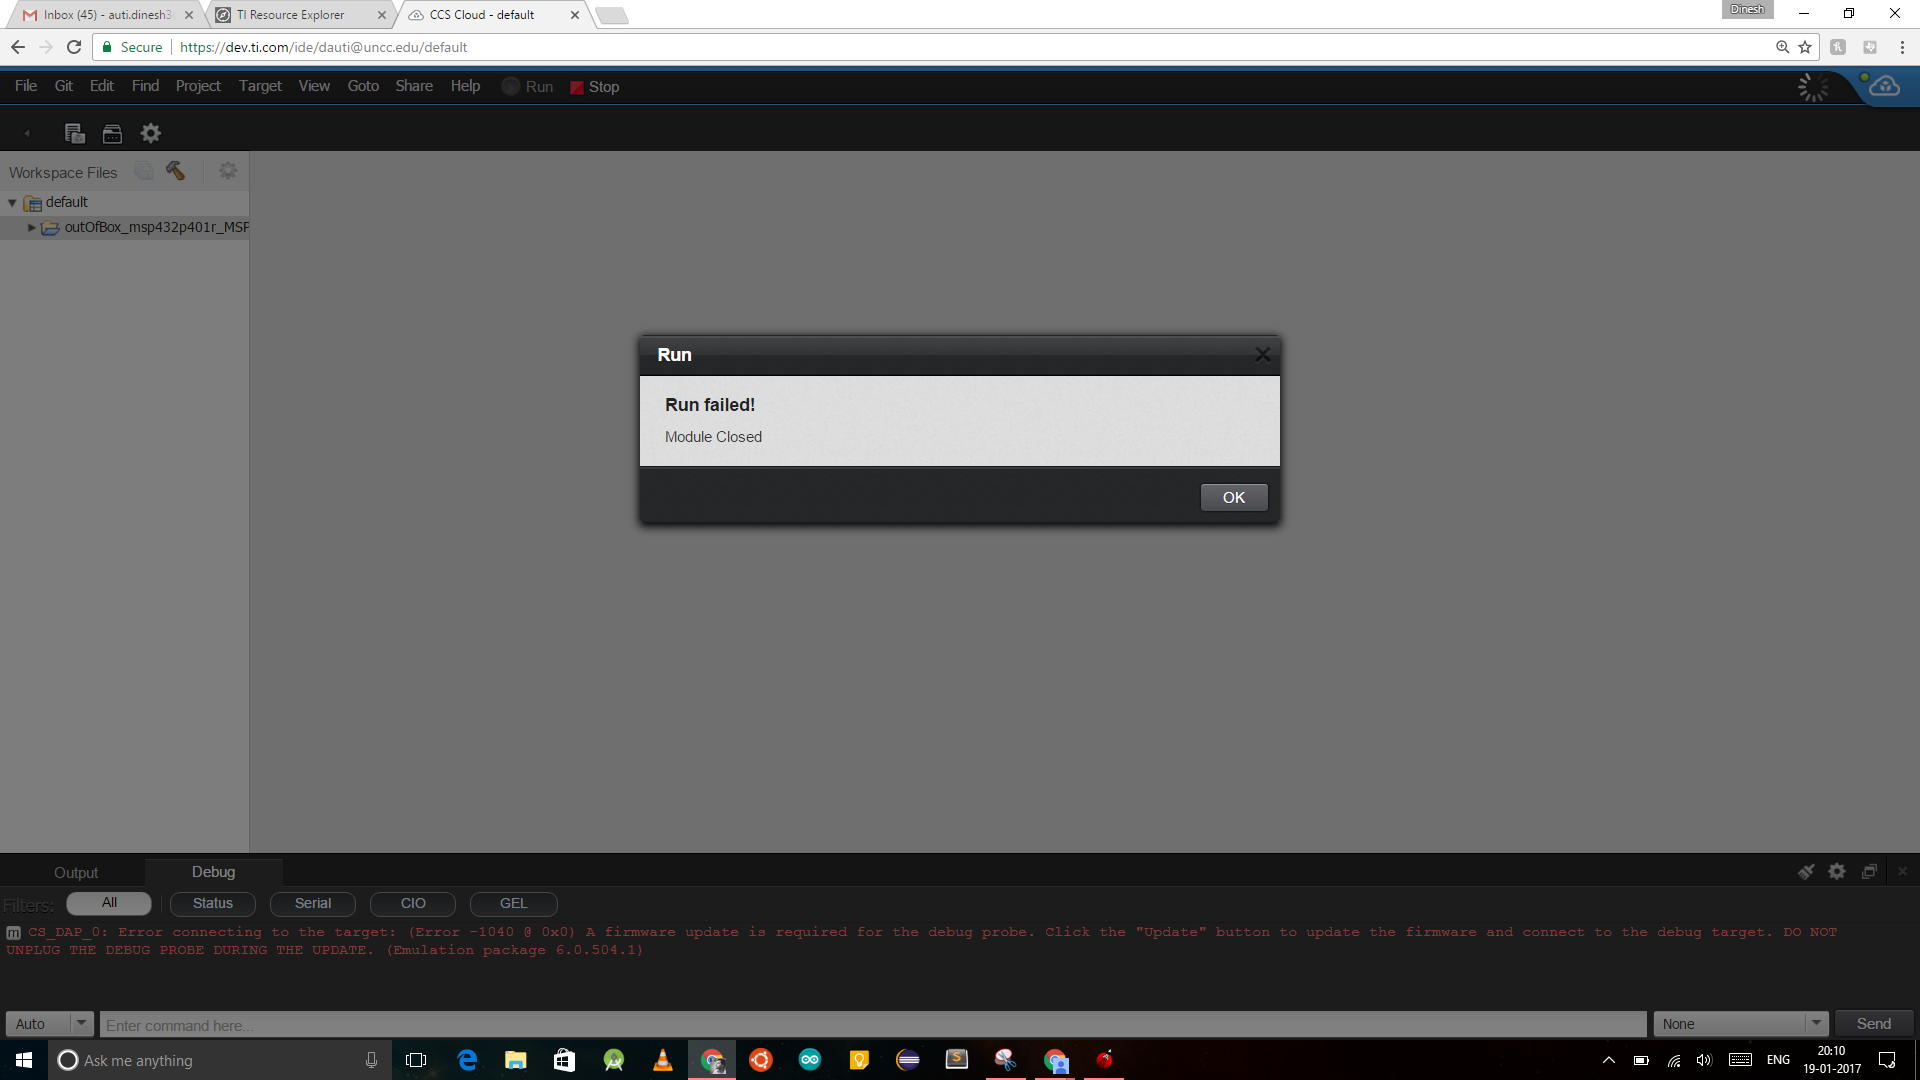
Task: Close the Run dialog with X
Action: 1262,355
